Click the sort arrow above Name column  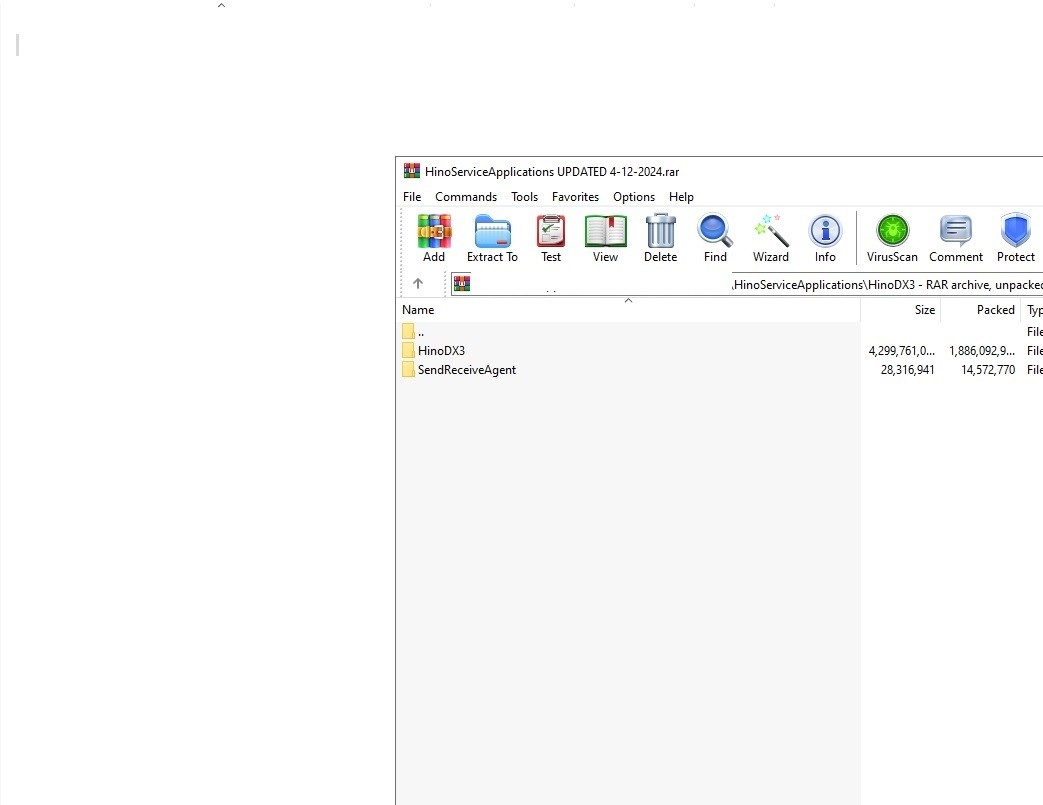pyautogui.click(x=628, y=301)
